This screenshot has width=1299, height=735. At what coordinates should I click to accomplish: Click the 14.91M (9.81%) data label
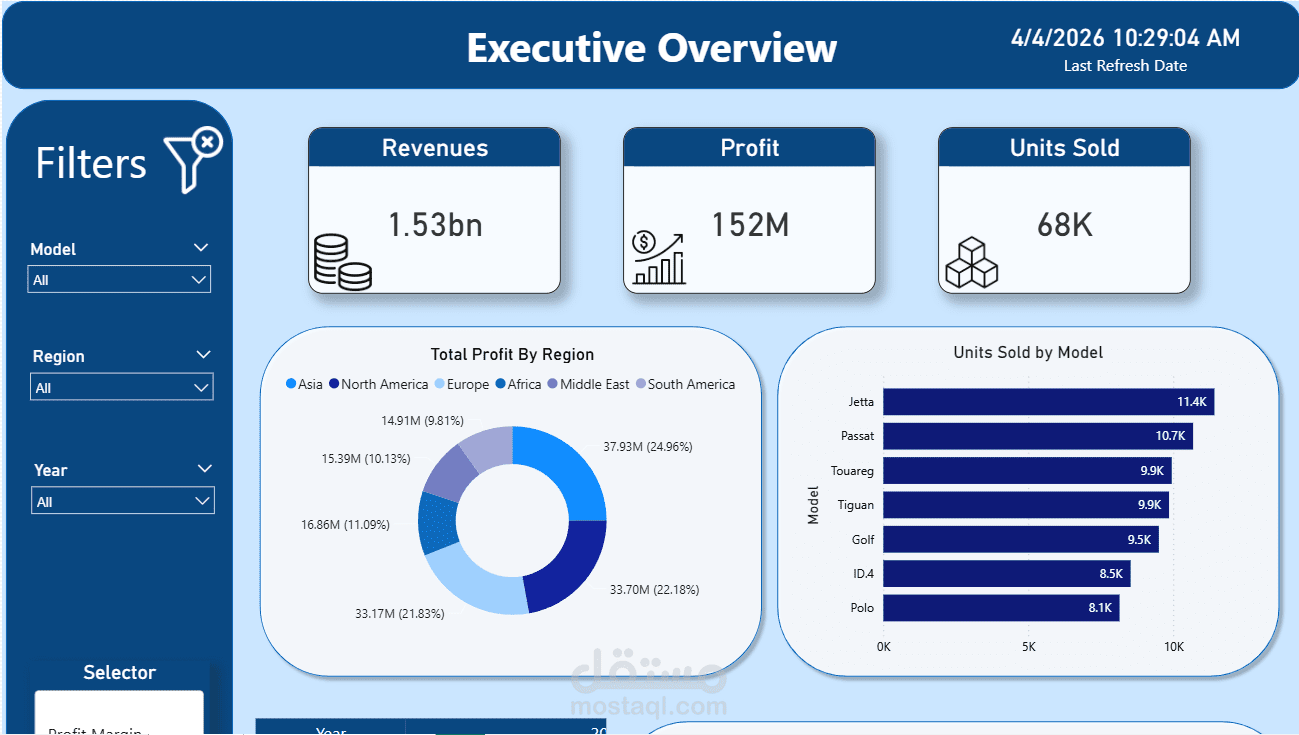click(x=422, y=421)
